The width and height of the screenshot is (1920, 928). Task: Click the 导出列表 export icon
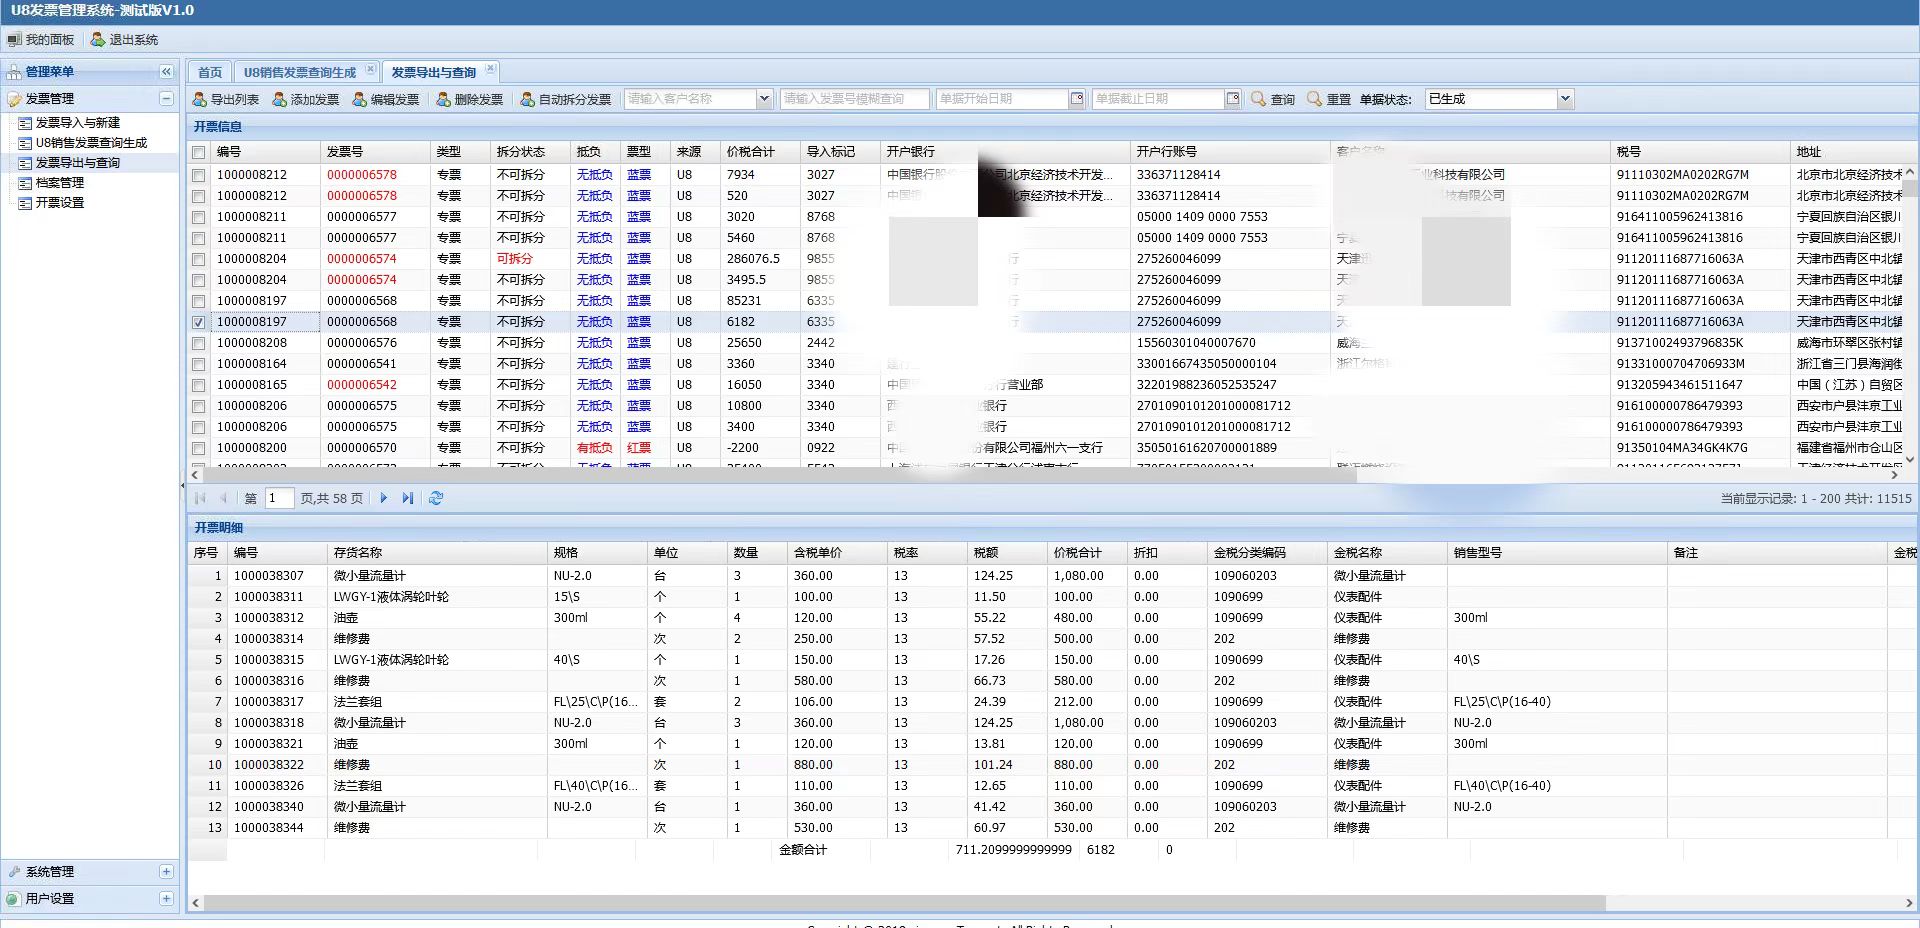199,99
